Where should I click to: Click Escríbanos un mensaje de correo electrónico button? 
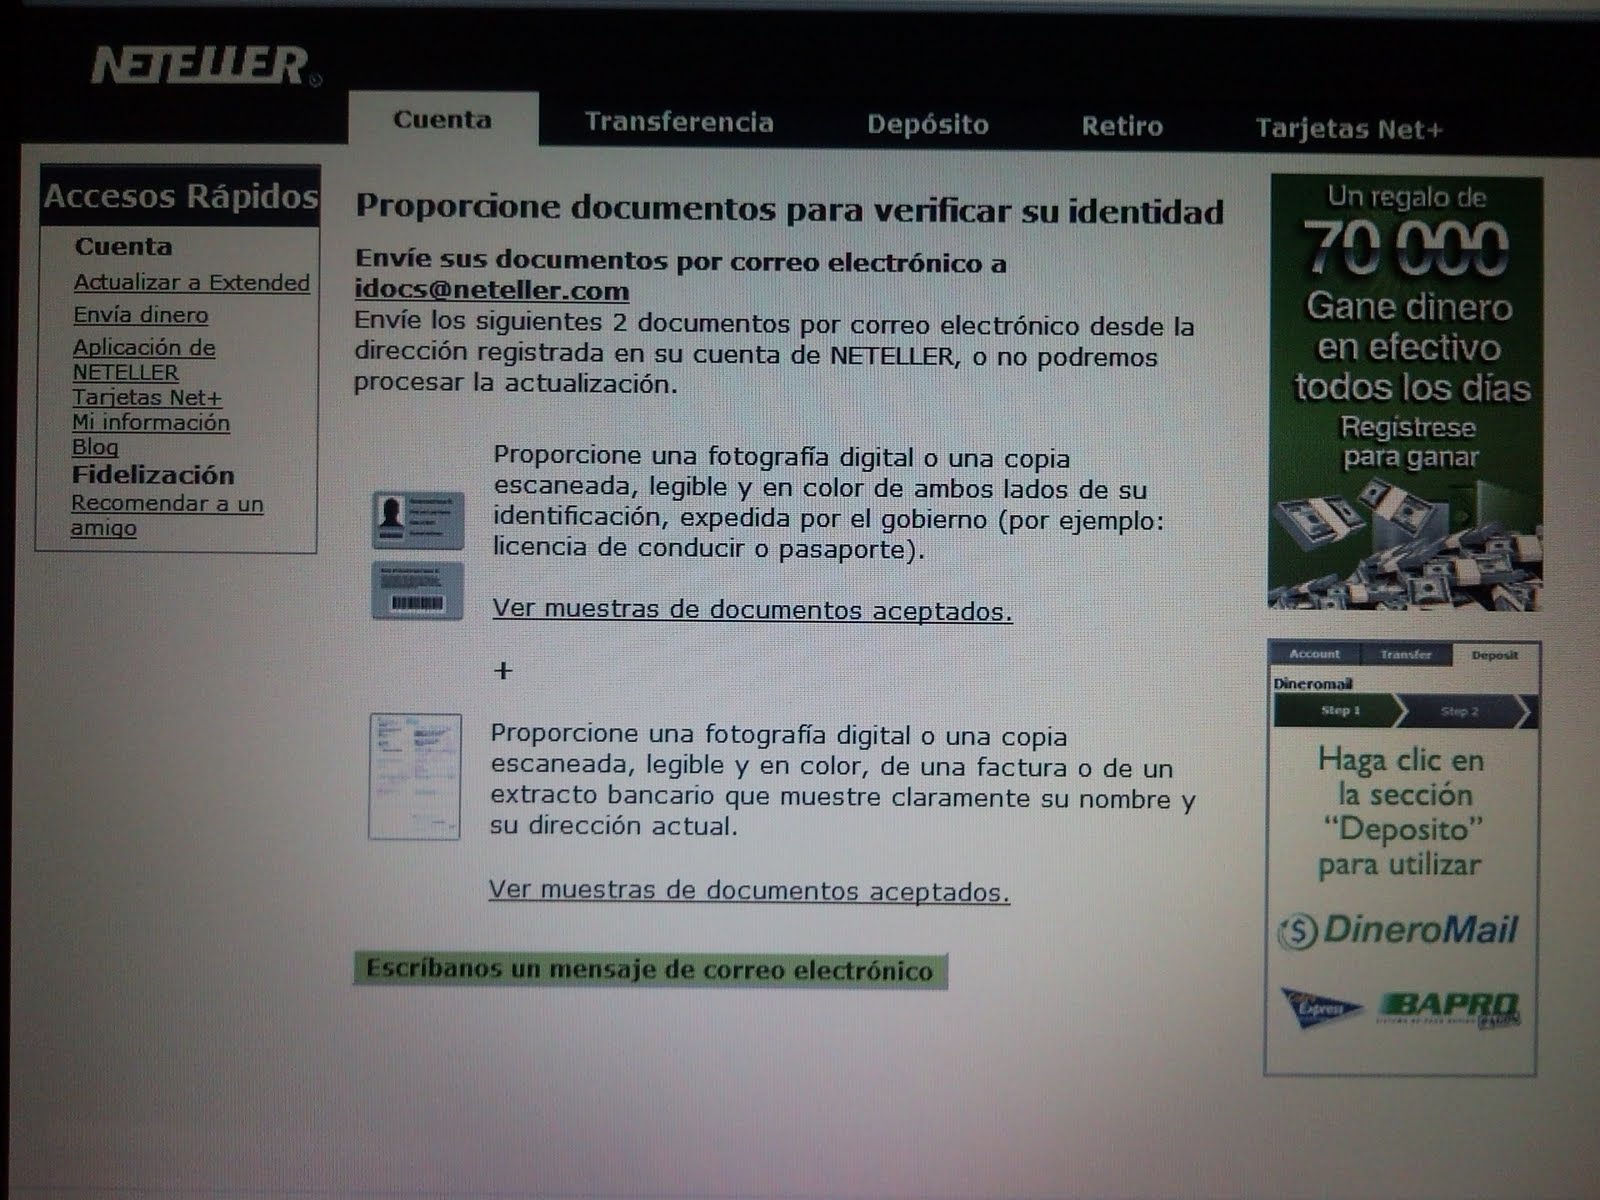[x=650, y=969]
